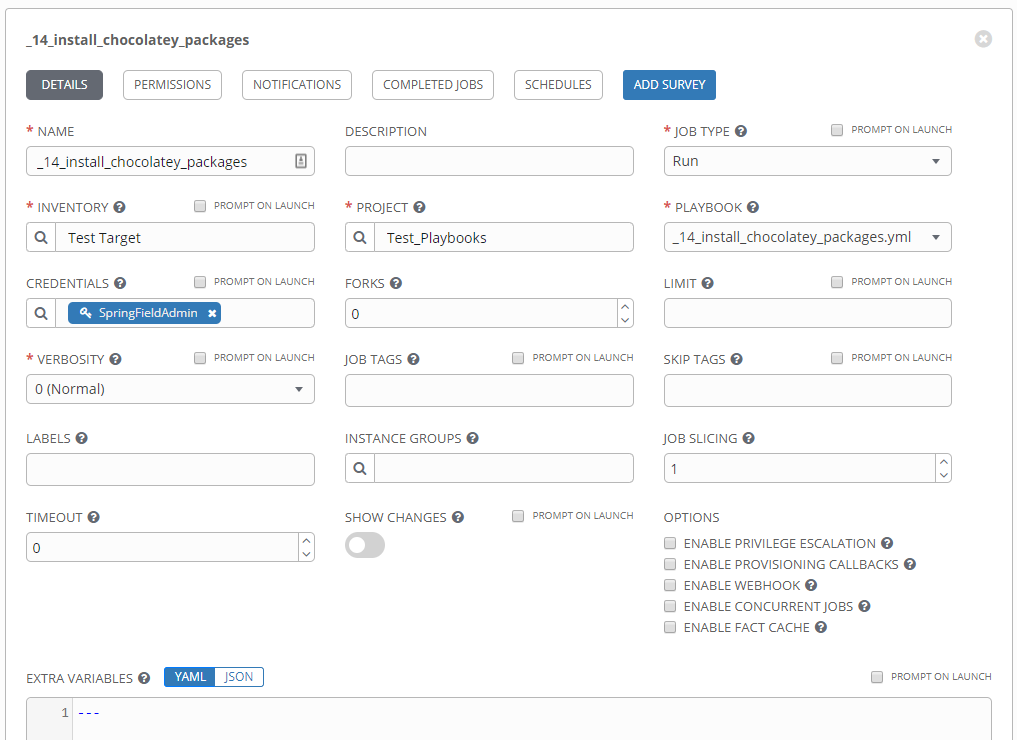This screenshot has width=1017, height=740.
Task: Switch to the Details tab
Action: [x=64, y=85]
